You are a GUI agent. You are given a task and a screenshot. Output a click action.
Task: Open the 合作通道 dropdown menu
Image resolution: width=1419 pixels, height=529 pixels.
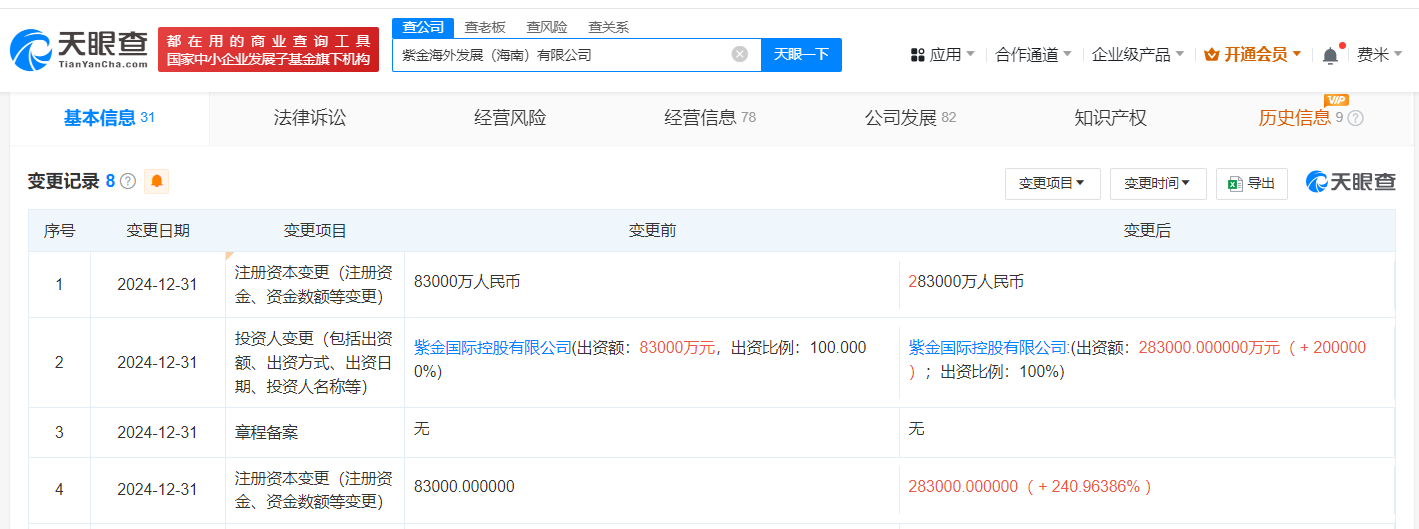1033,55
